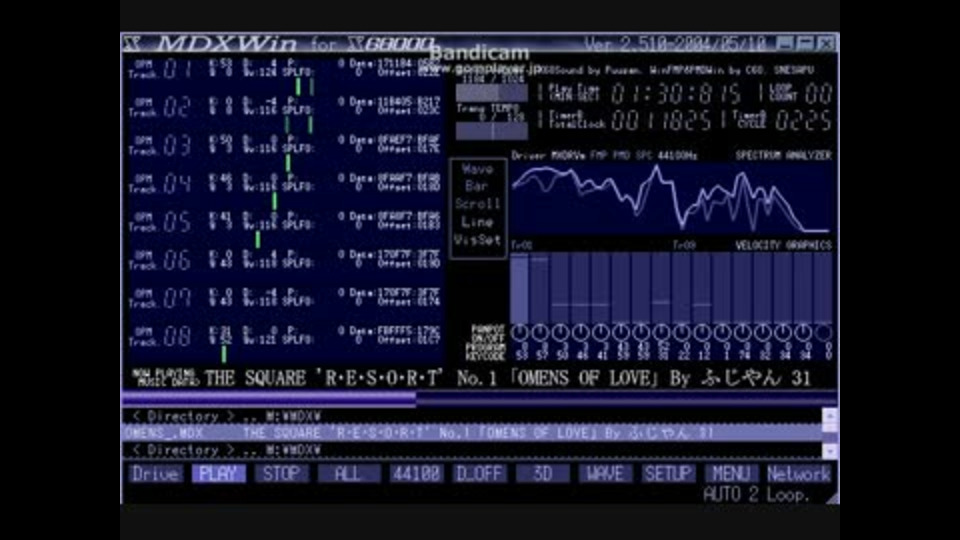Image resolution: width=960 pixels, height=540 pixels.
Task: Toggle pan knob above keycode 74
Action: pyautogui.click(x=742, y=333)
